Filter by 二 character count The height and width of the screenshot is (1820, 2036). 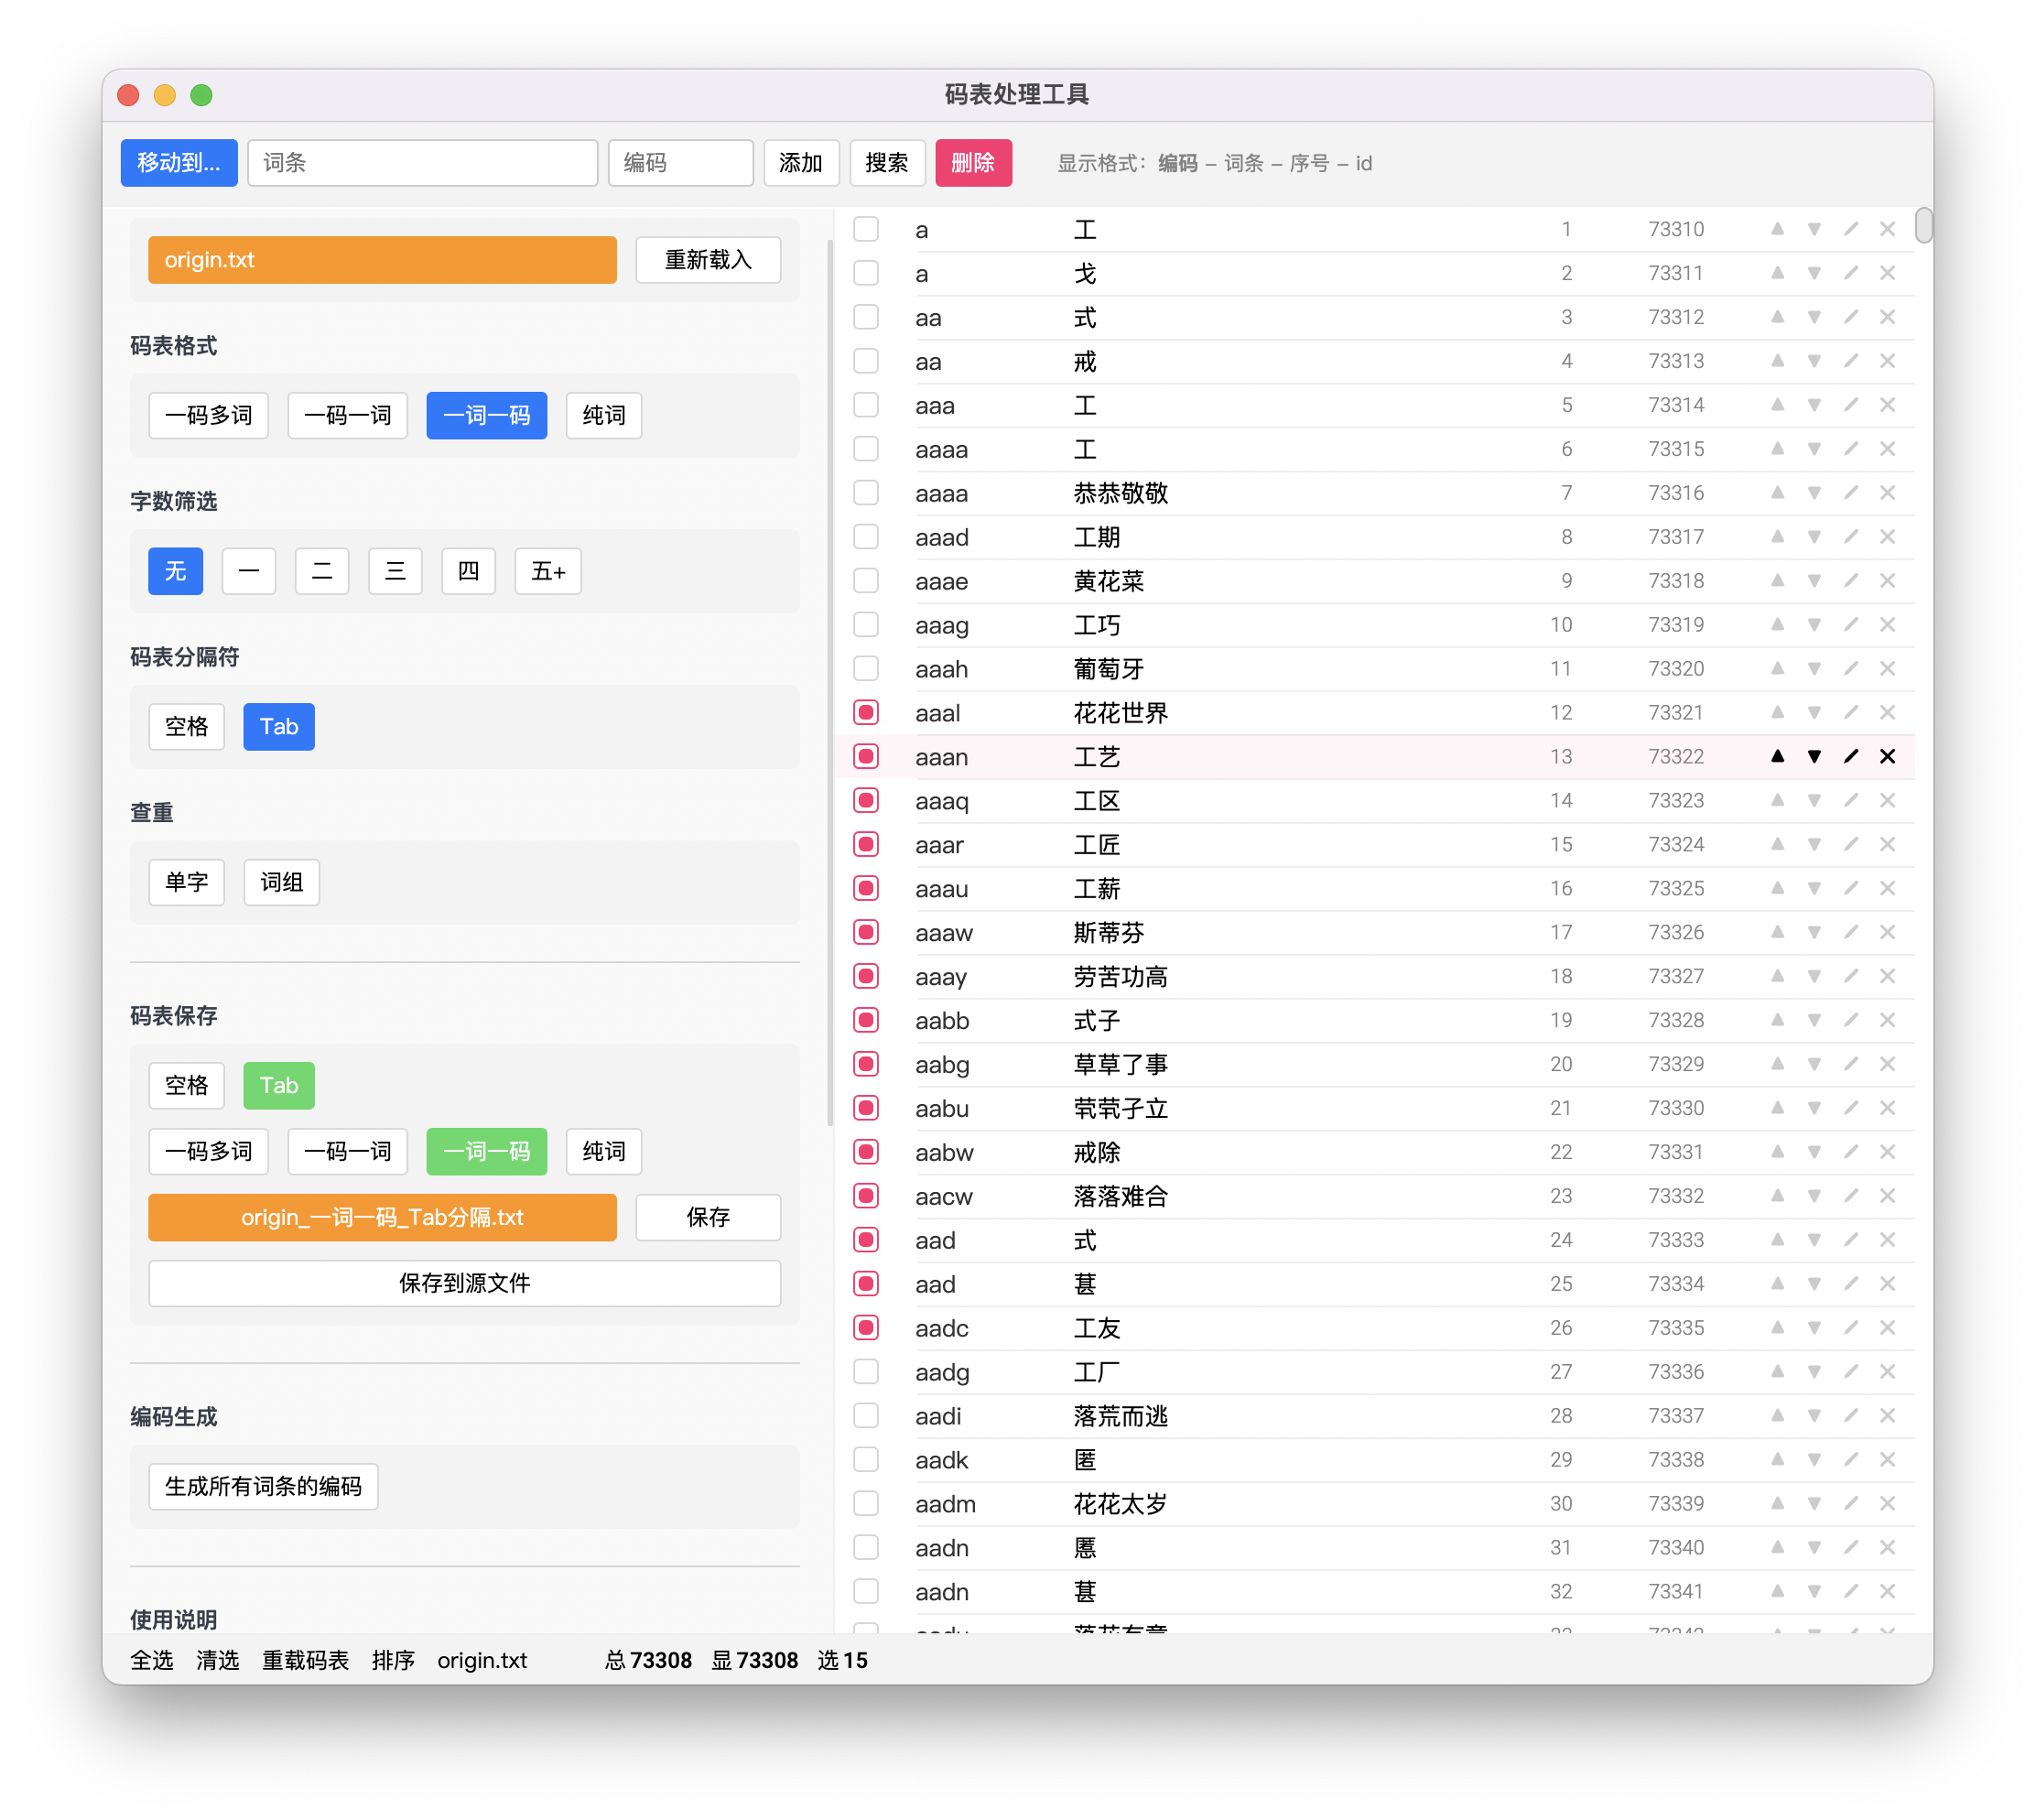[322, 571]
